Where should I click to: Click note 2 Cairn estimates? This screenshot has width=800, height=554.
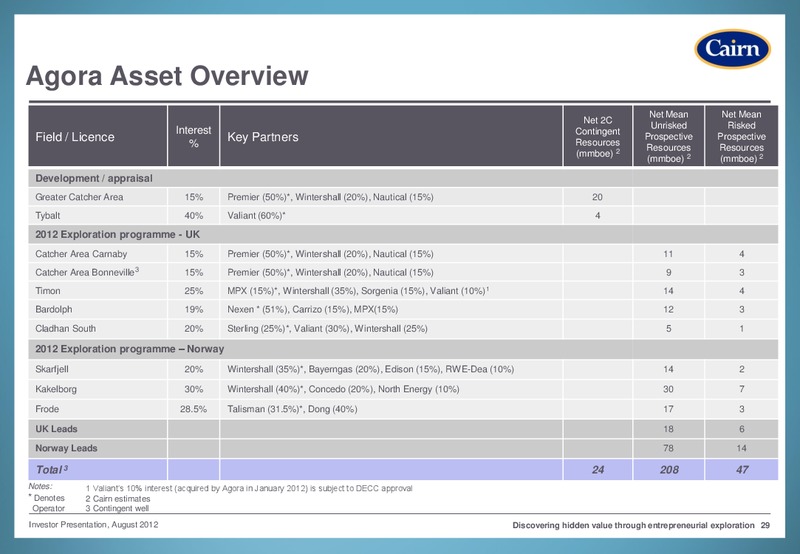[118, 498]
